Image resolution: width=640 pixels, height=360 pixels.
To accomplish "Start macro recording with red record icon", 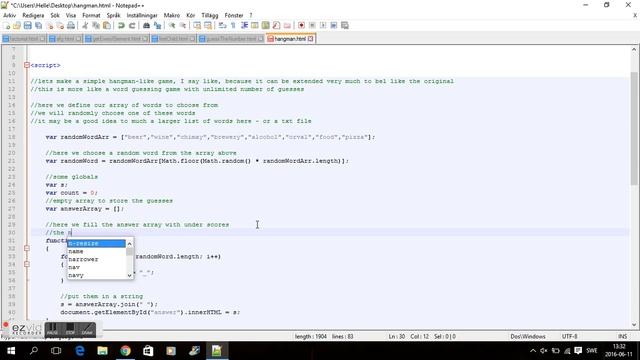I will click(x=301, y=26).
